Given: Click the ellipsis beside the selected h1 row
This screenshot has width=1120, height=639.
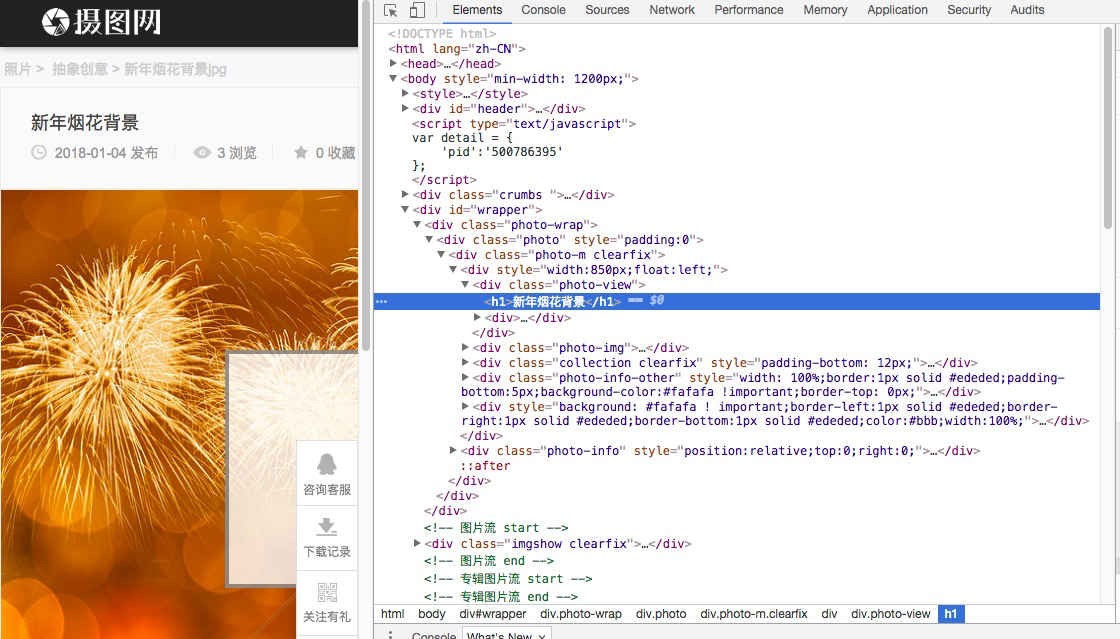Looking at the screenshot, I should click(x=381, y=301).
